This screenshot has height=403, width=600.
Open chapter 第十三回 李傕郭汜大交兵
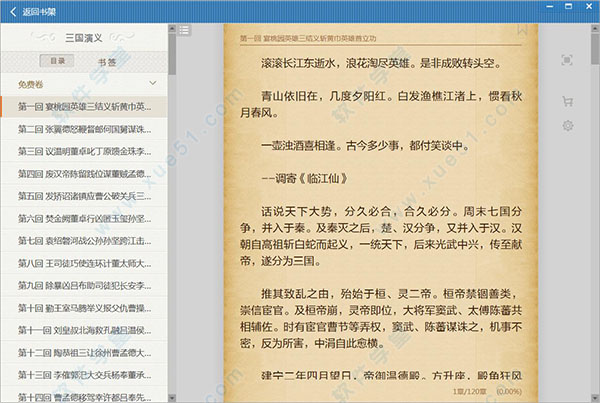[84, 375]
